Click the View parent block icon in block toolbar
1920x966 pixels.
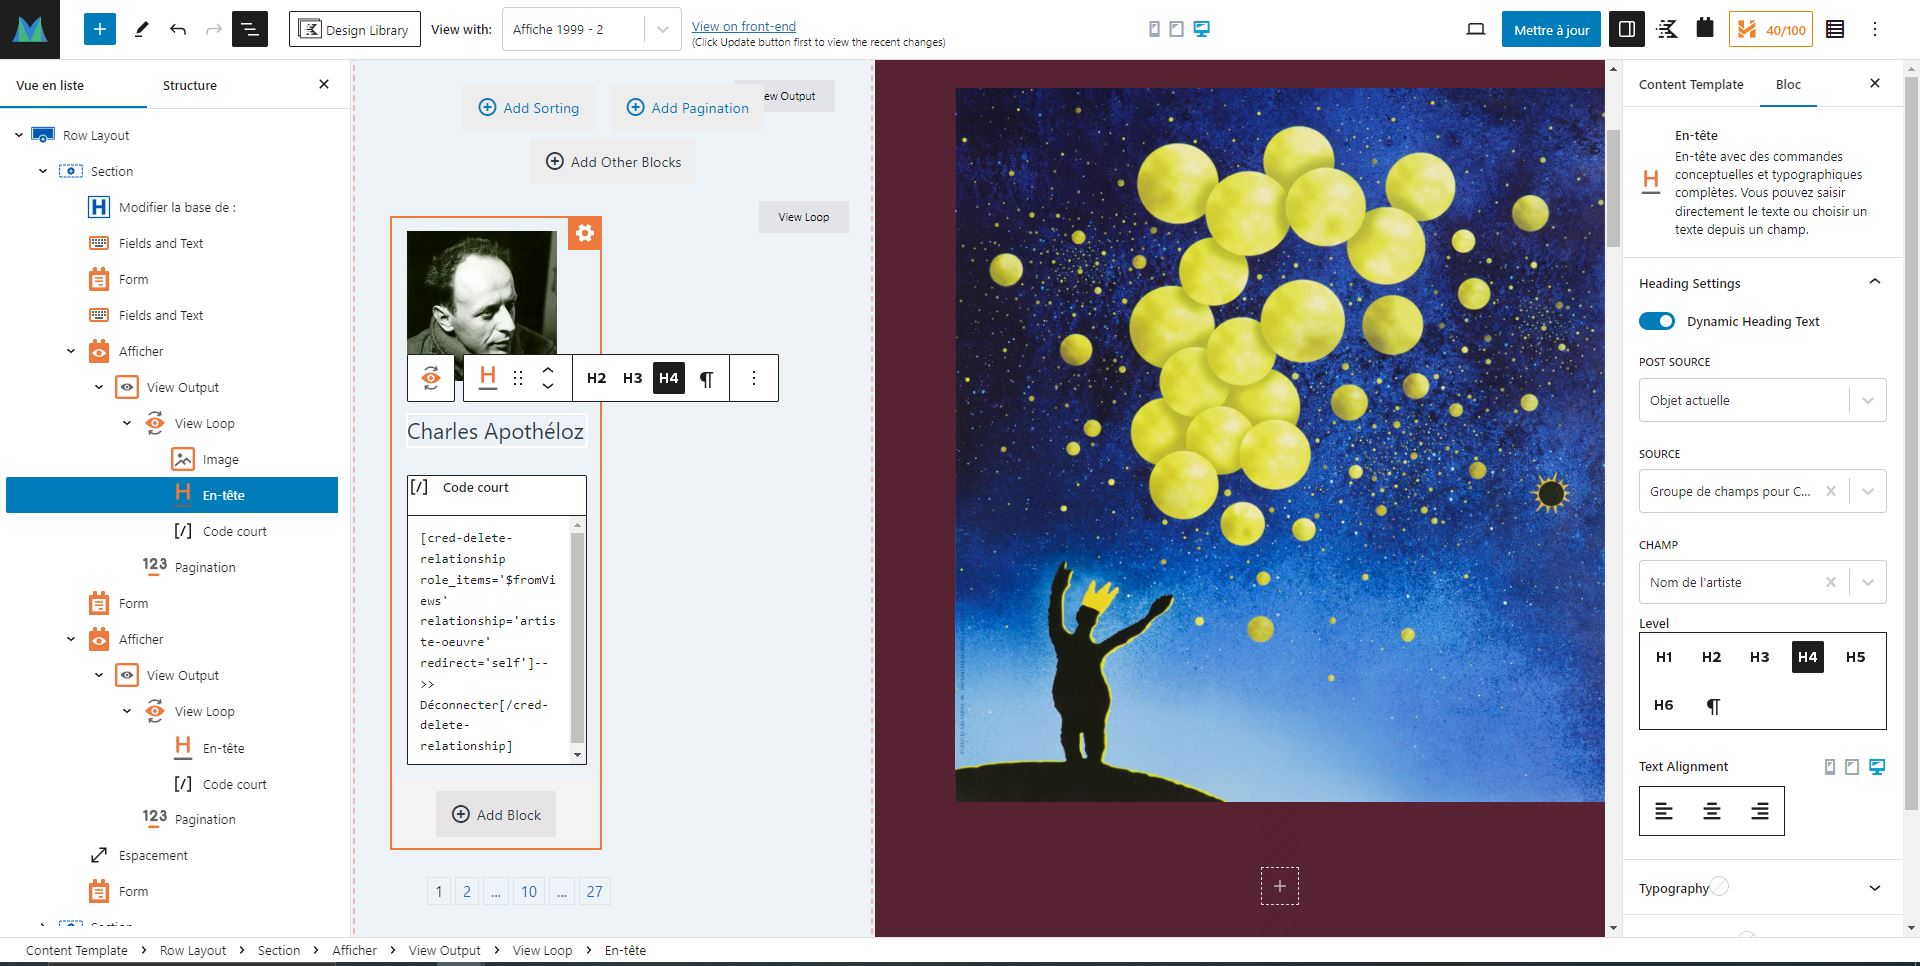pos(431,378)
